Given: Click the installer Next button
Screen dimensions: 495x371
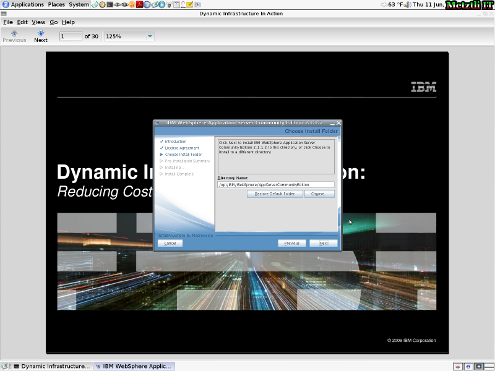Looking at the screenshot, I should pyautogui.click(x=323, y=243).
